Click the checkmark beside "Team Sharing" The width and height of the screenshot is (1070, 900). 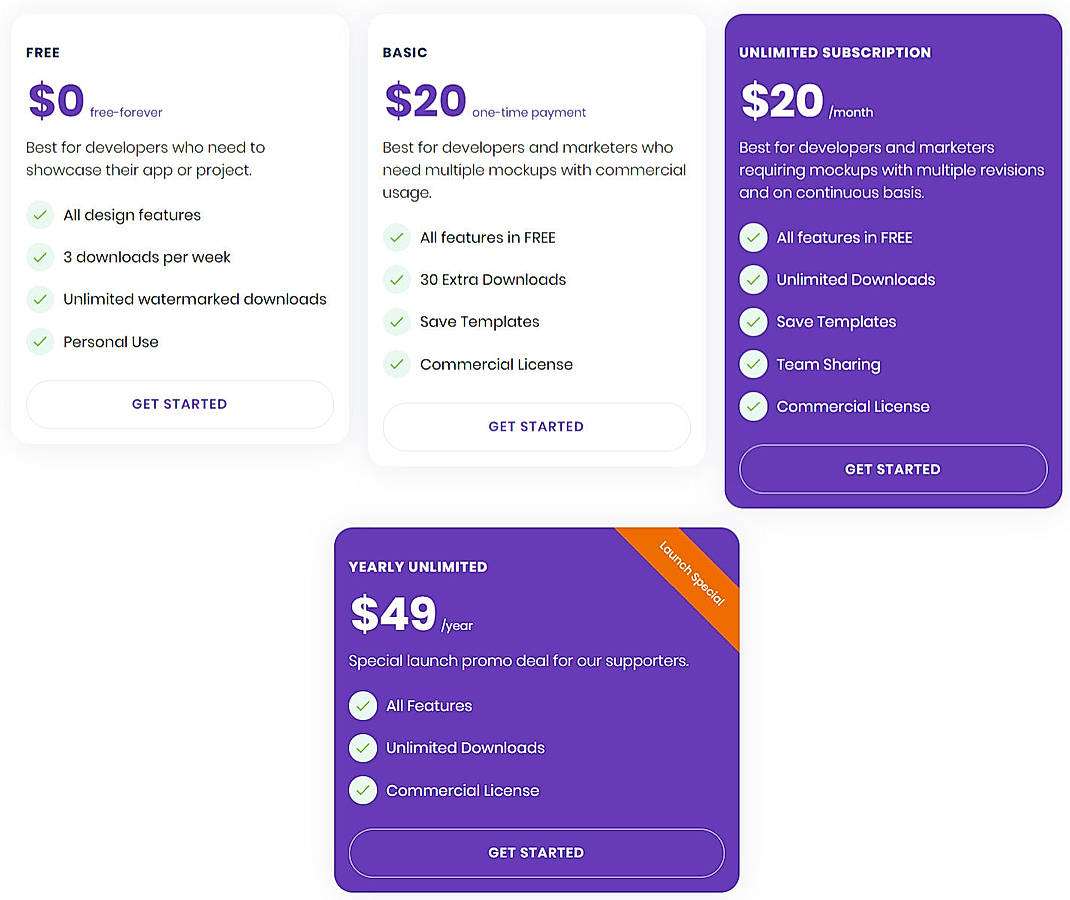pos(753,364)
